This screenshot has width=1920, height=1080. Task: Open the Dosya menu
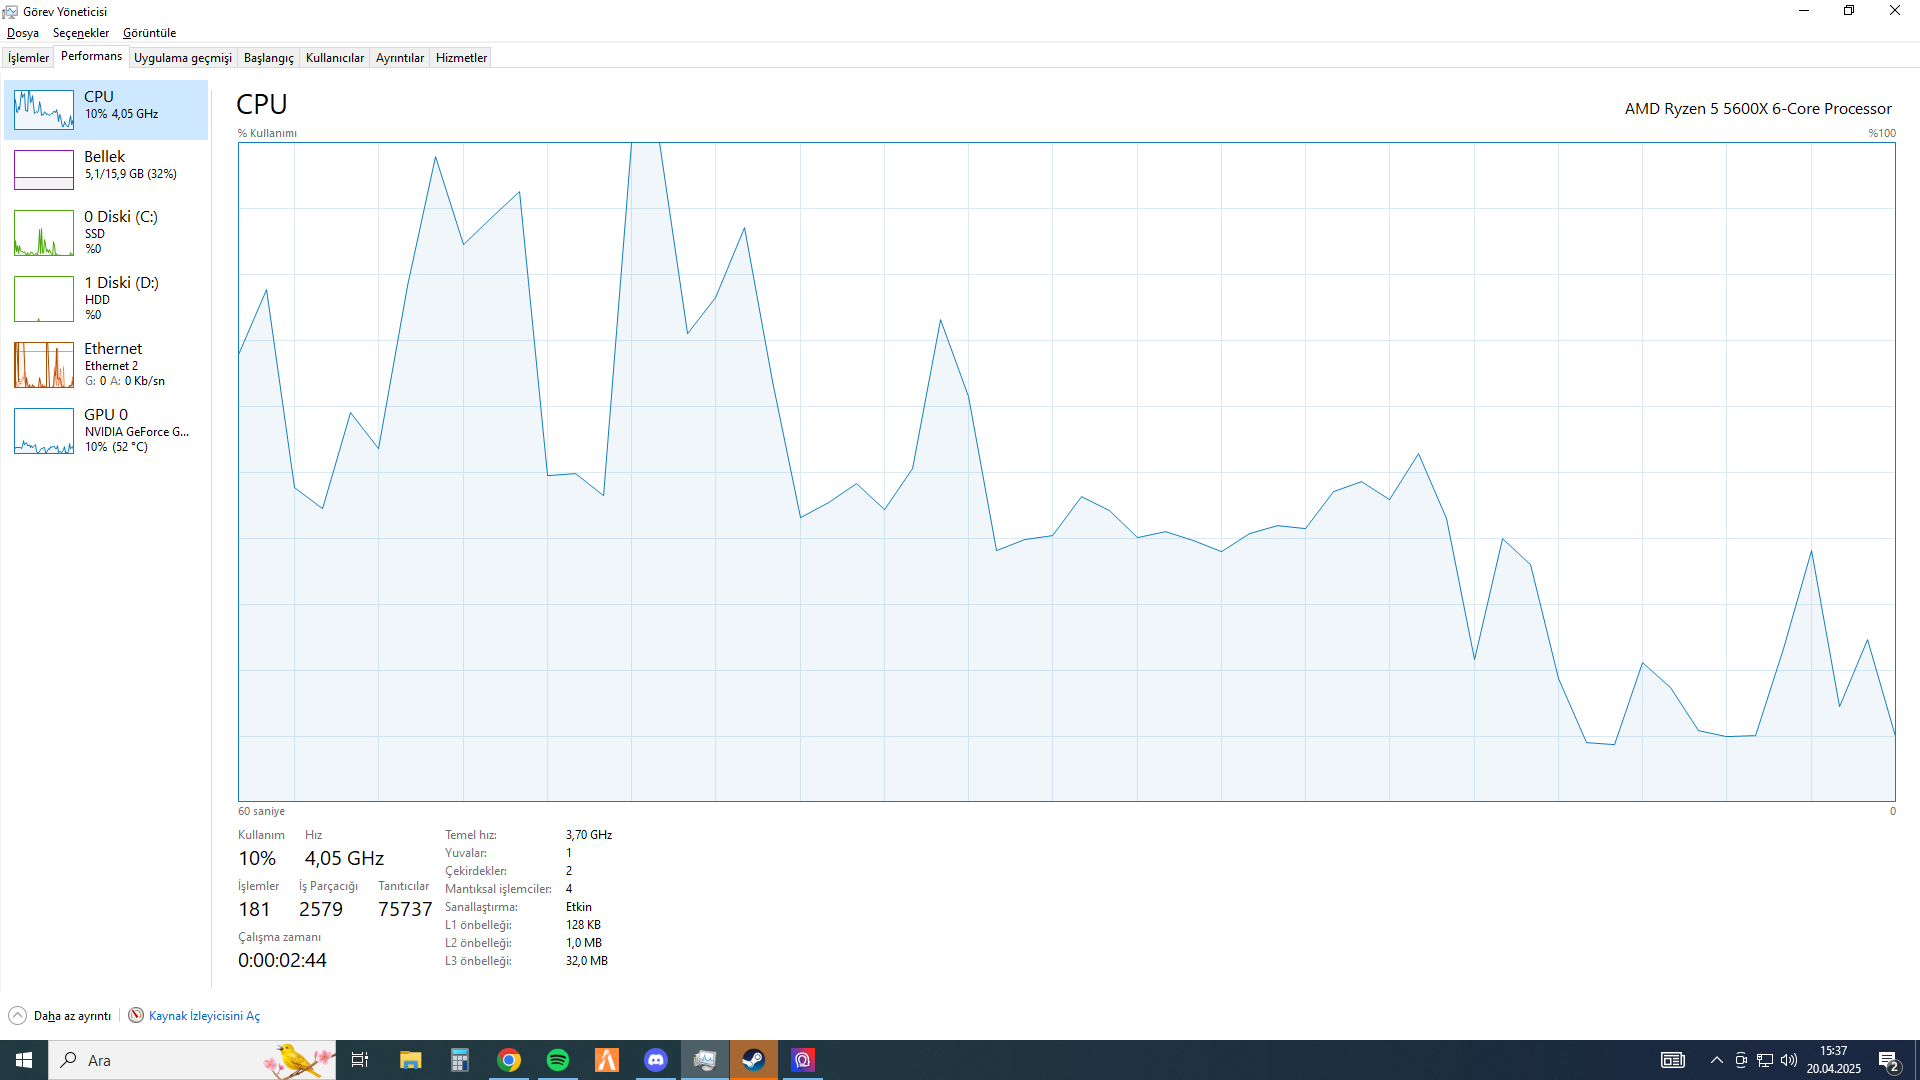(22, 33)
